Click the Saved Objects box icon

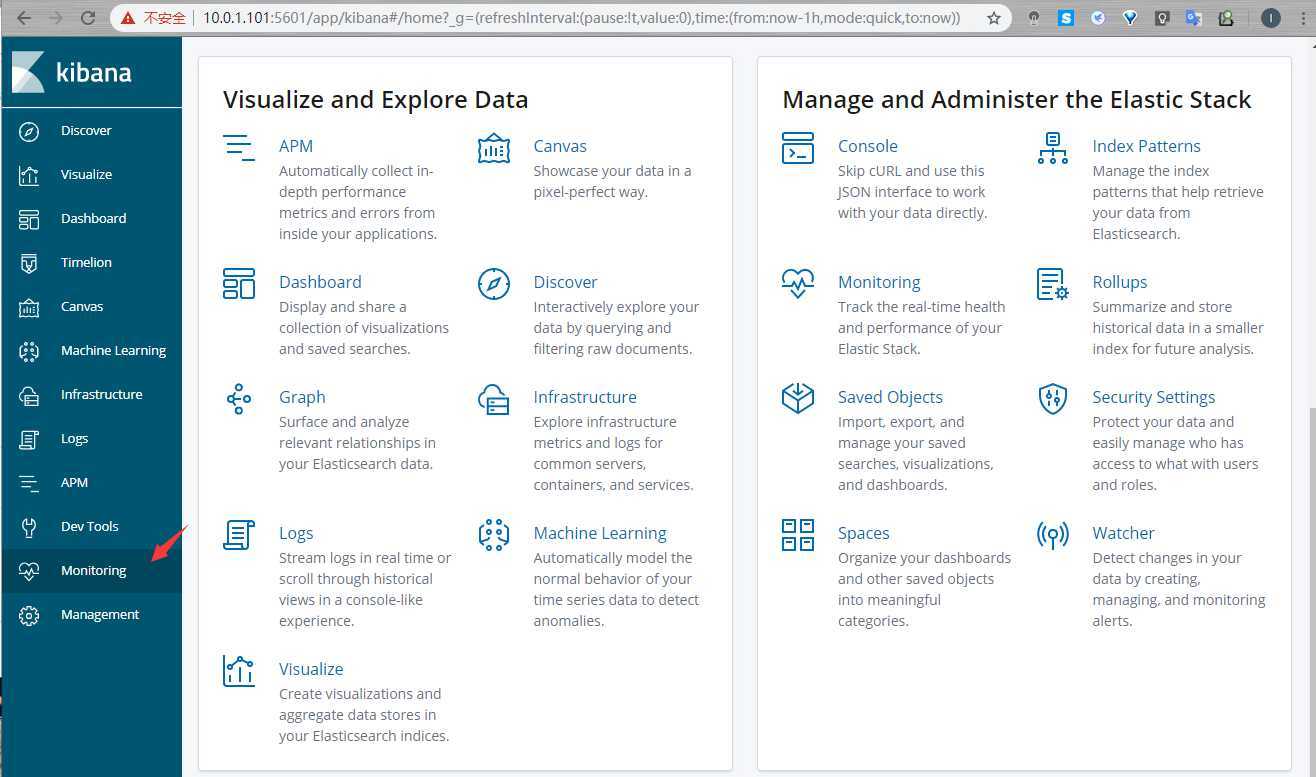(798, 399)
